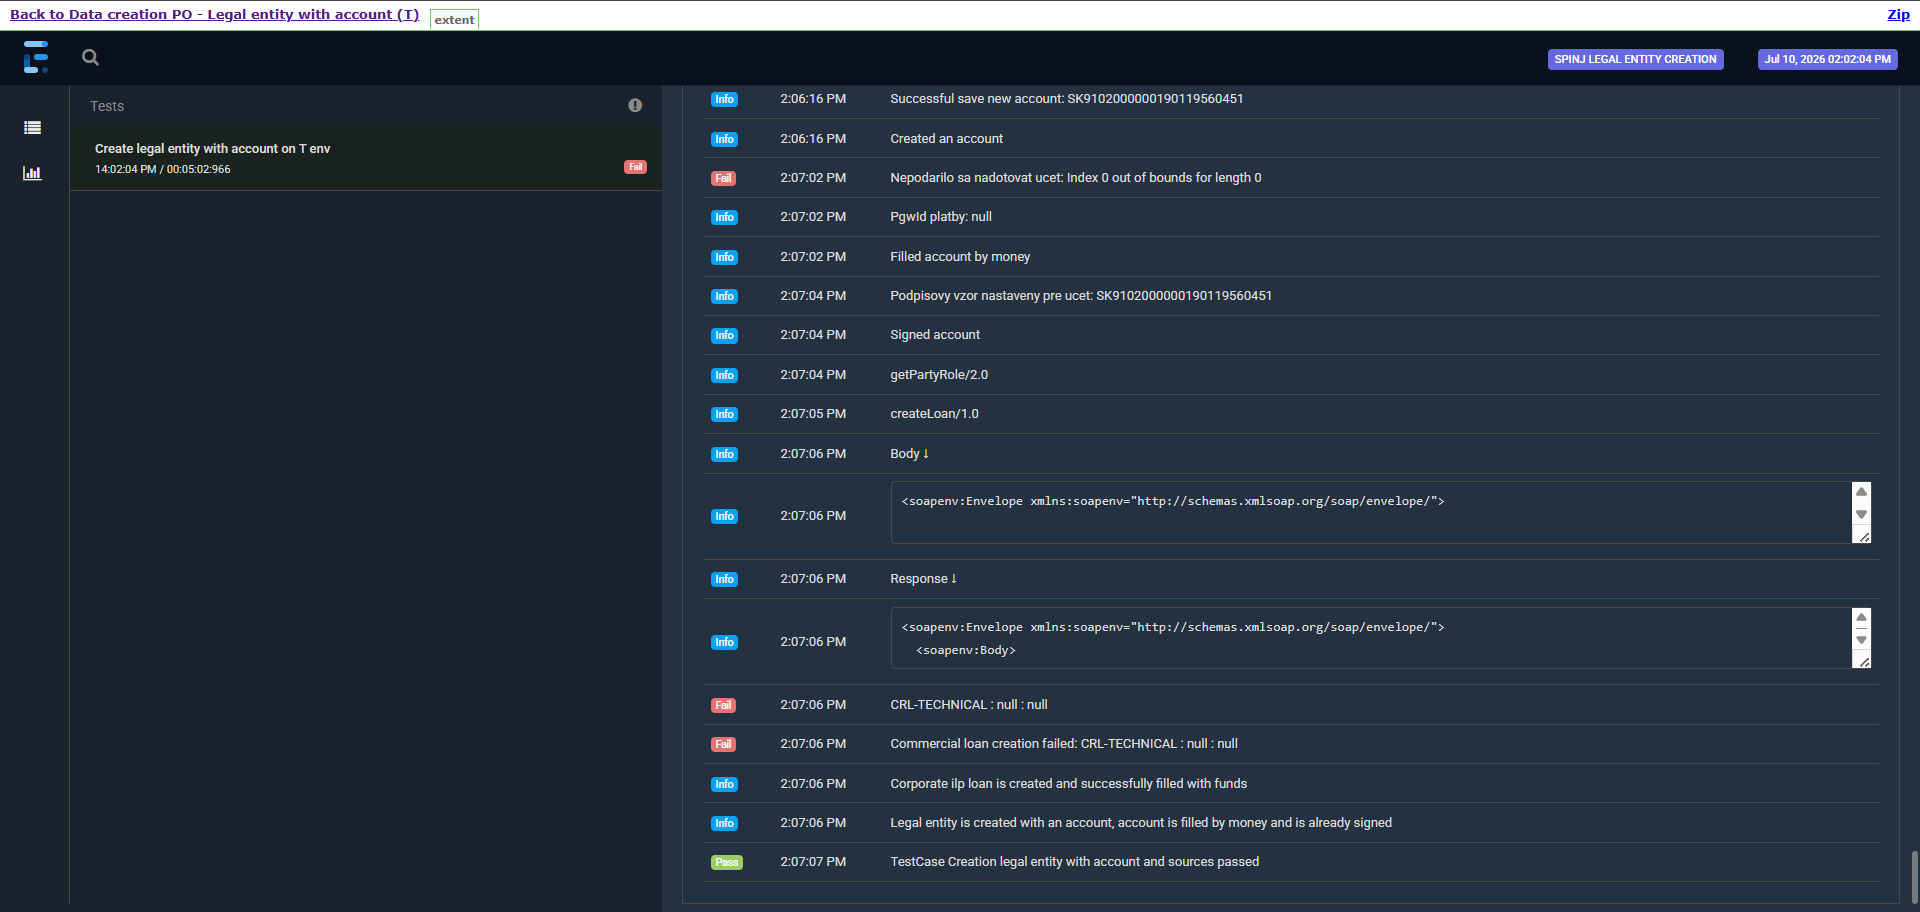This screenshot has height=912, width=1920.
Task: Click down arrow in Response XML box scrollbar
Action: point(1861,640)
